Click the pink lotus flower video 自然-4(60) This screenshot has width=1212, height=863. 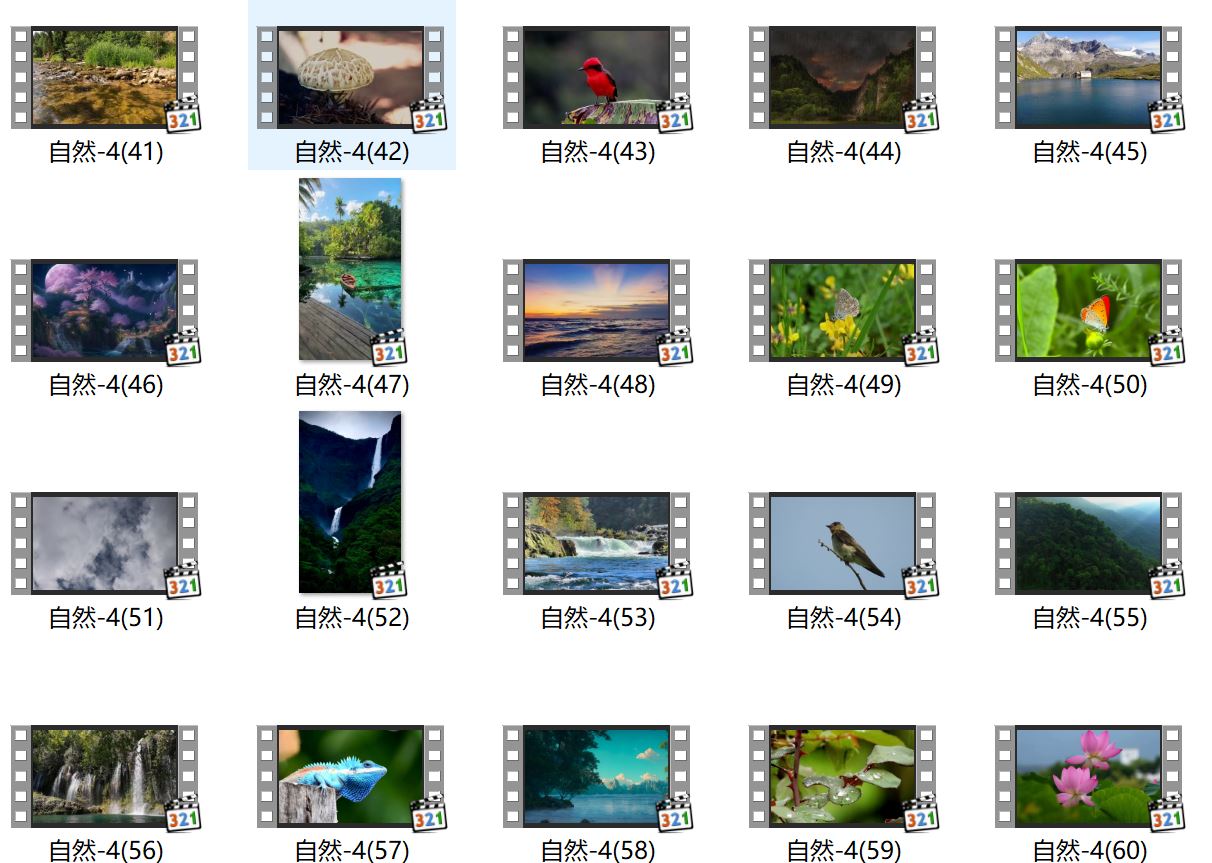1088,777
